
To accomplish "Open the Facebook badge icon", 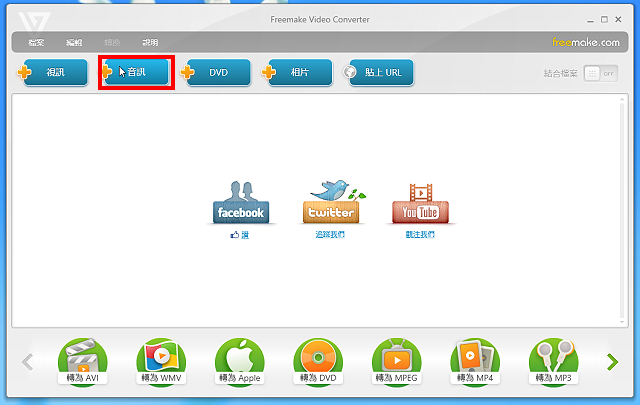I will click(x=241, y=202).
